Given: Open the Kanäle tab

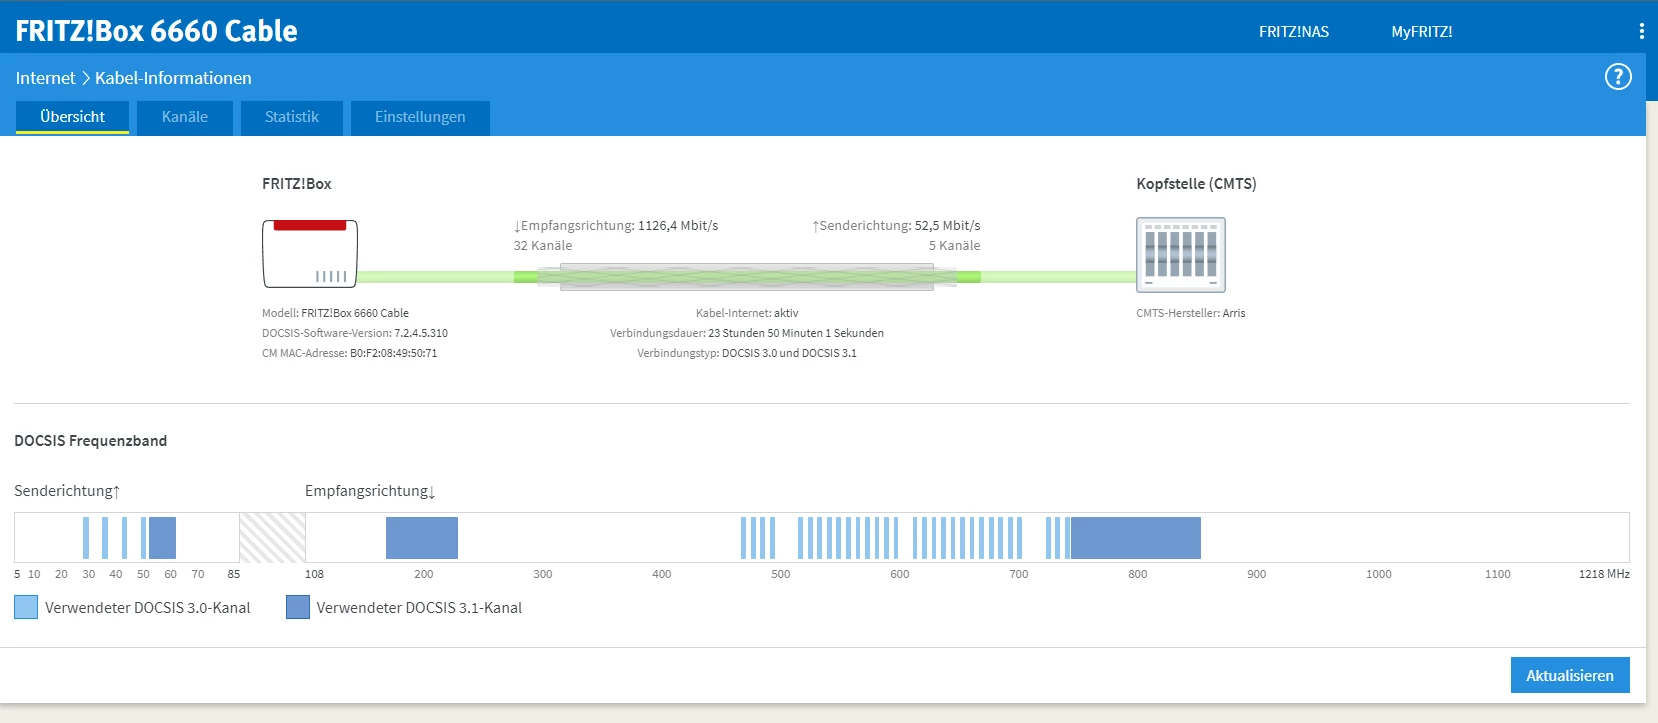Looking at the screenshot, I should coord(185,117).
